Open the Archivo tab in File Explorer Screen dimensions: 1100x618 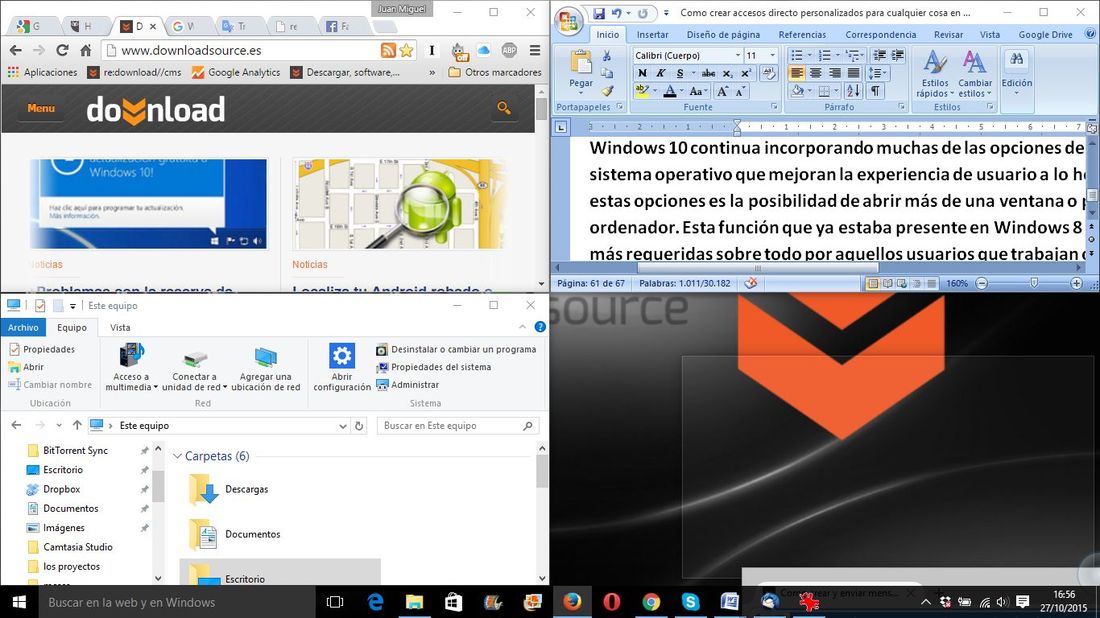[23, 328]
